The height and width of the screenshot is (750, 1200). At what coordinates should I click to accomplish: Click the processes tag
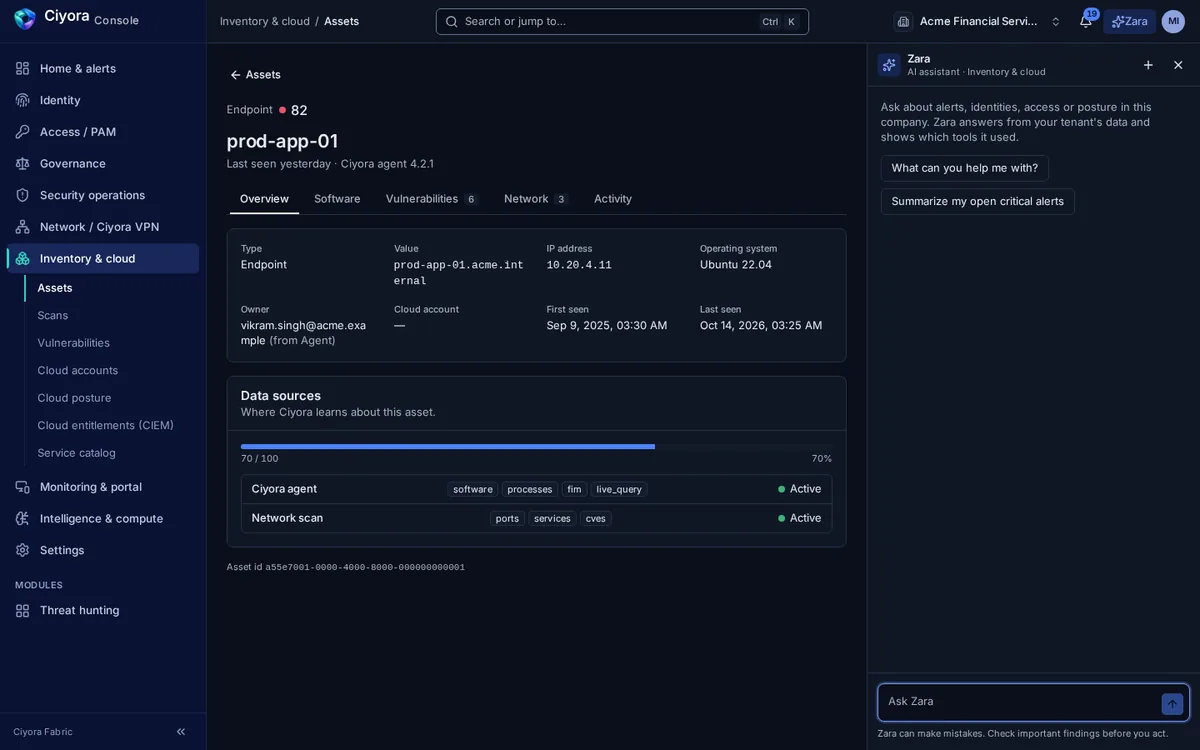coord(530,489)
